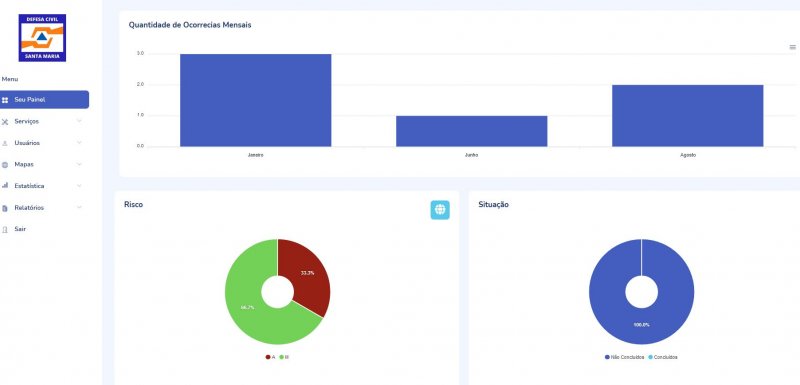800x385 pixels.
Task: Click the Junho axis label
Action: [471, 155]
